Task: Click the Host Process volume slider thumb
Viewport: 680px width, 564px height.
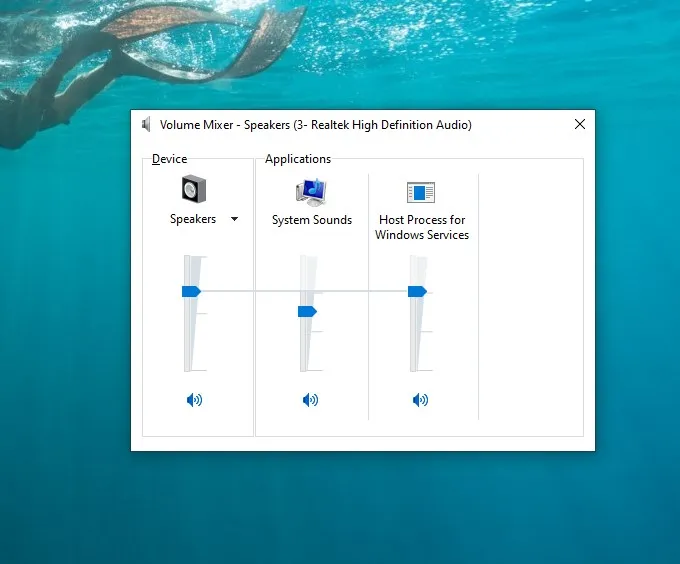Action: pos(417,291)
